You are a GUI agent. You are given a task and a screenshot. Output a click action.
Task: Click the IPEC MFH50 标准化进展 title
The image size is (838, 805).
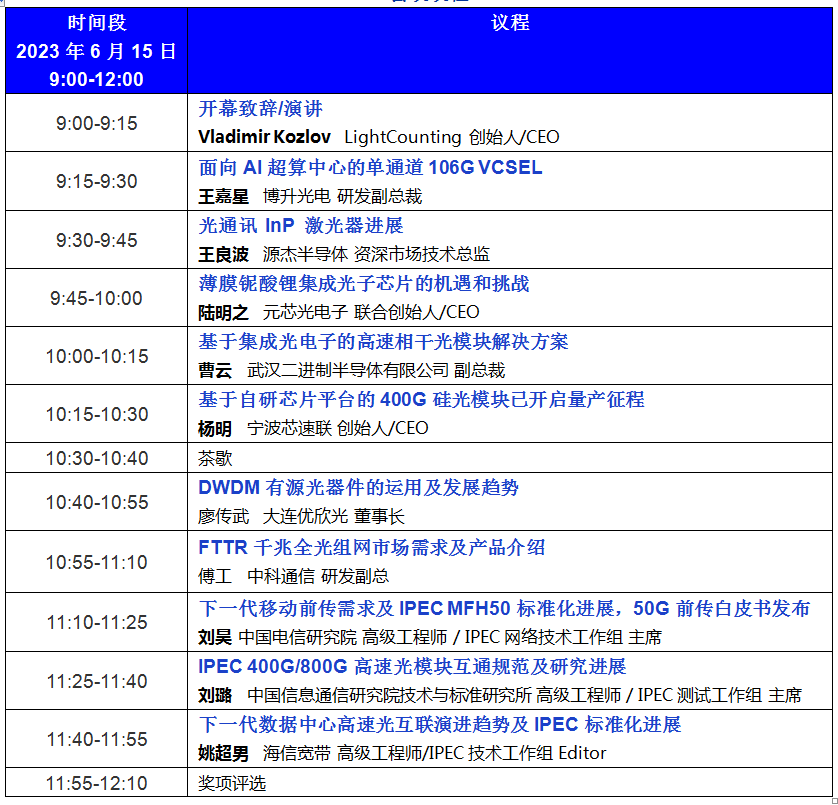504,608
